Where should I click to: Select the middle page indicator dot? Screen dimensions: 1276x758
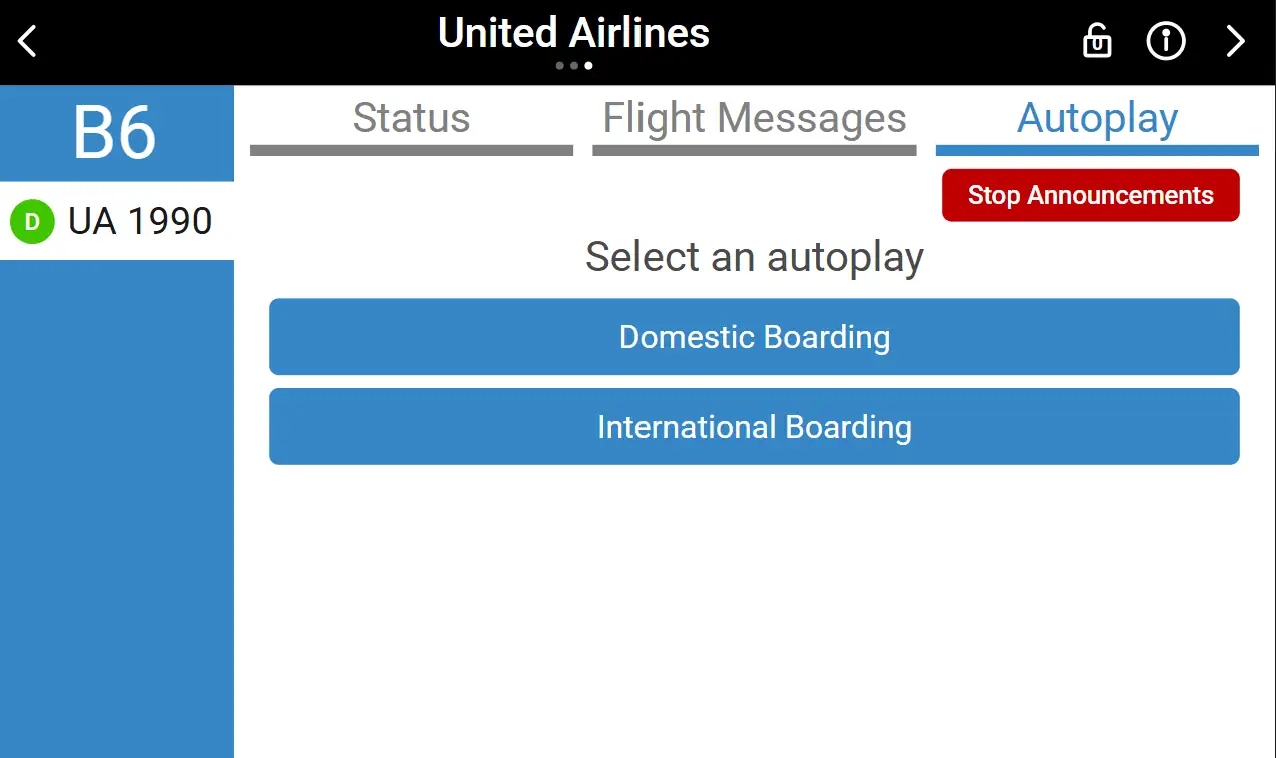coord(574,66)
